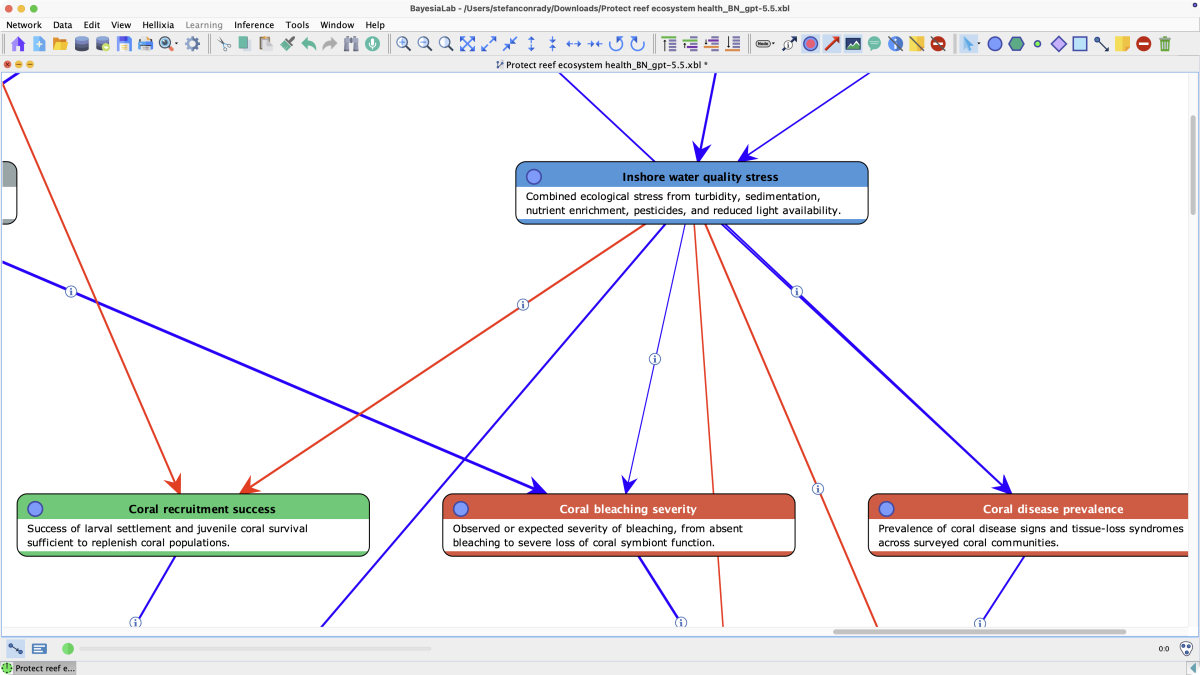
Task: Toggle the image display button
Action: (x=853, y=44)
